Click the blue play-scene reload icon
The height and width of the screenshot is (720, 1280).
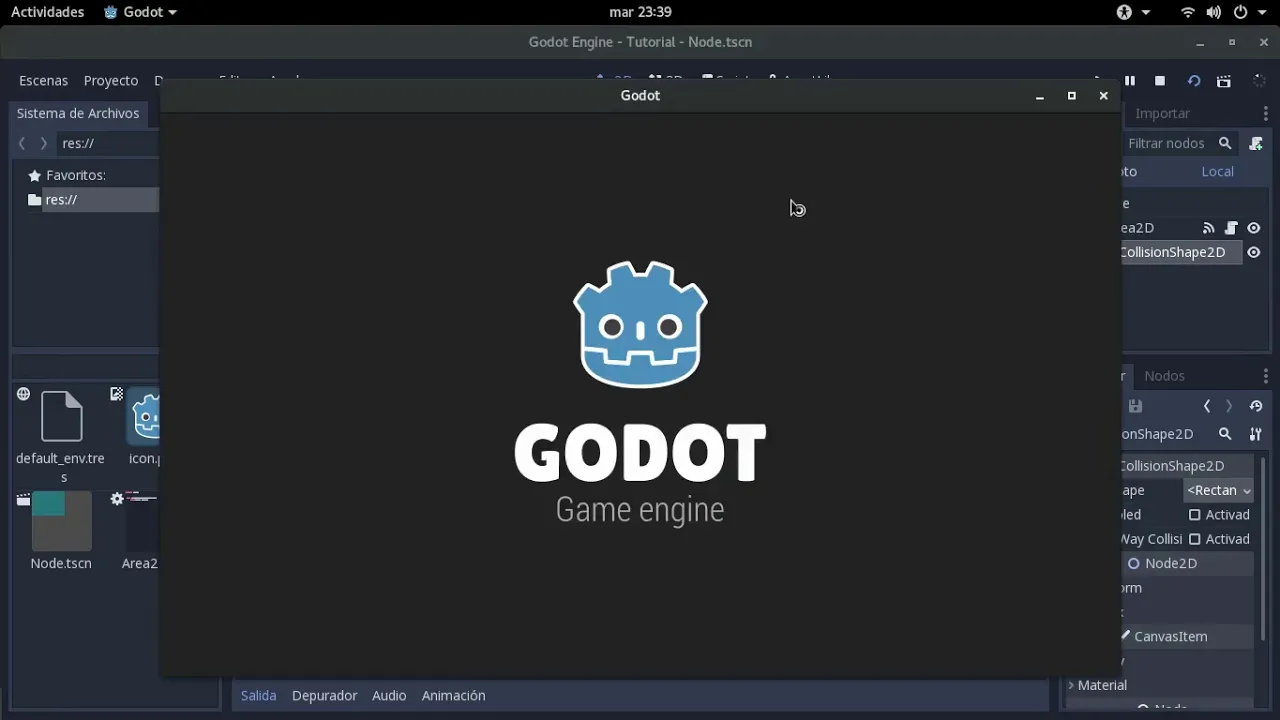pos(1193,81)
